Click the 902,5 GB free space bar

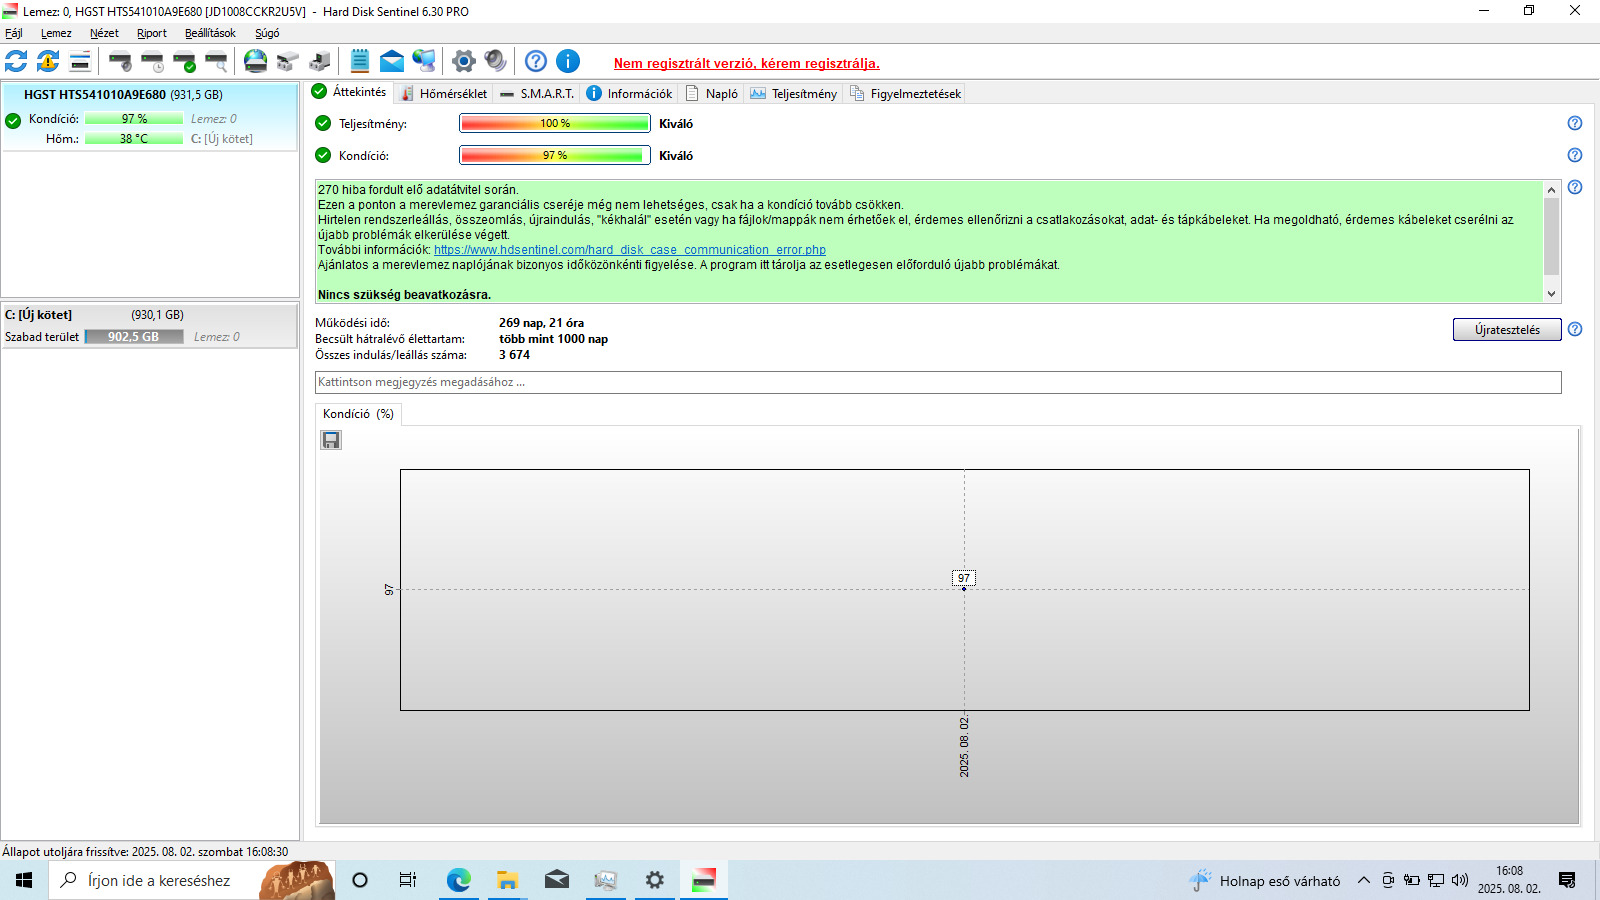click(134, 337)
